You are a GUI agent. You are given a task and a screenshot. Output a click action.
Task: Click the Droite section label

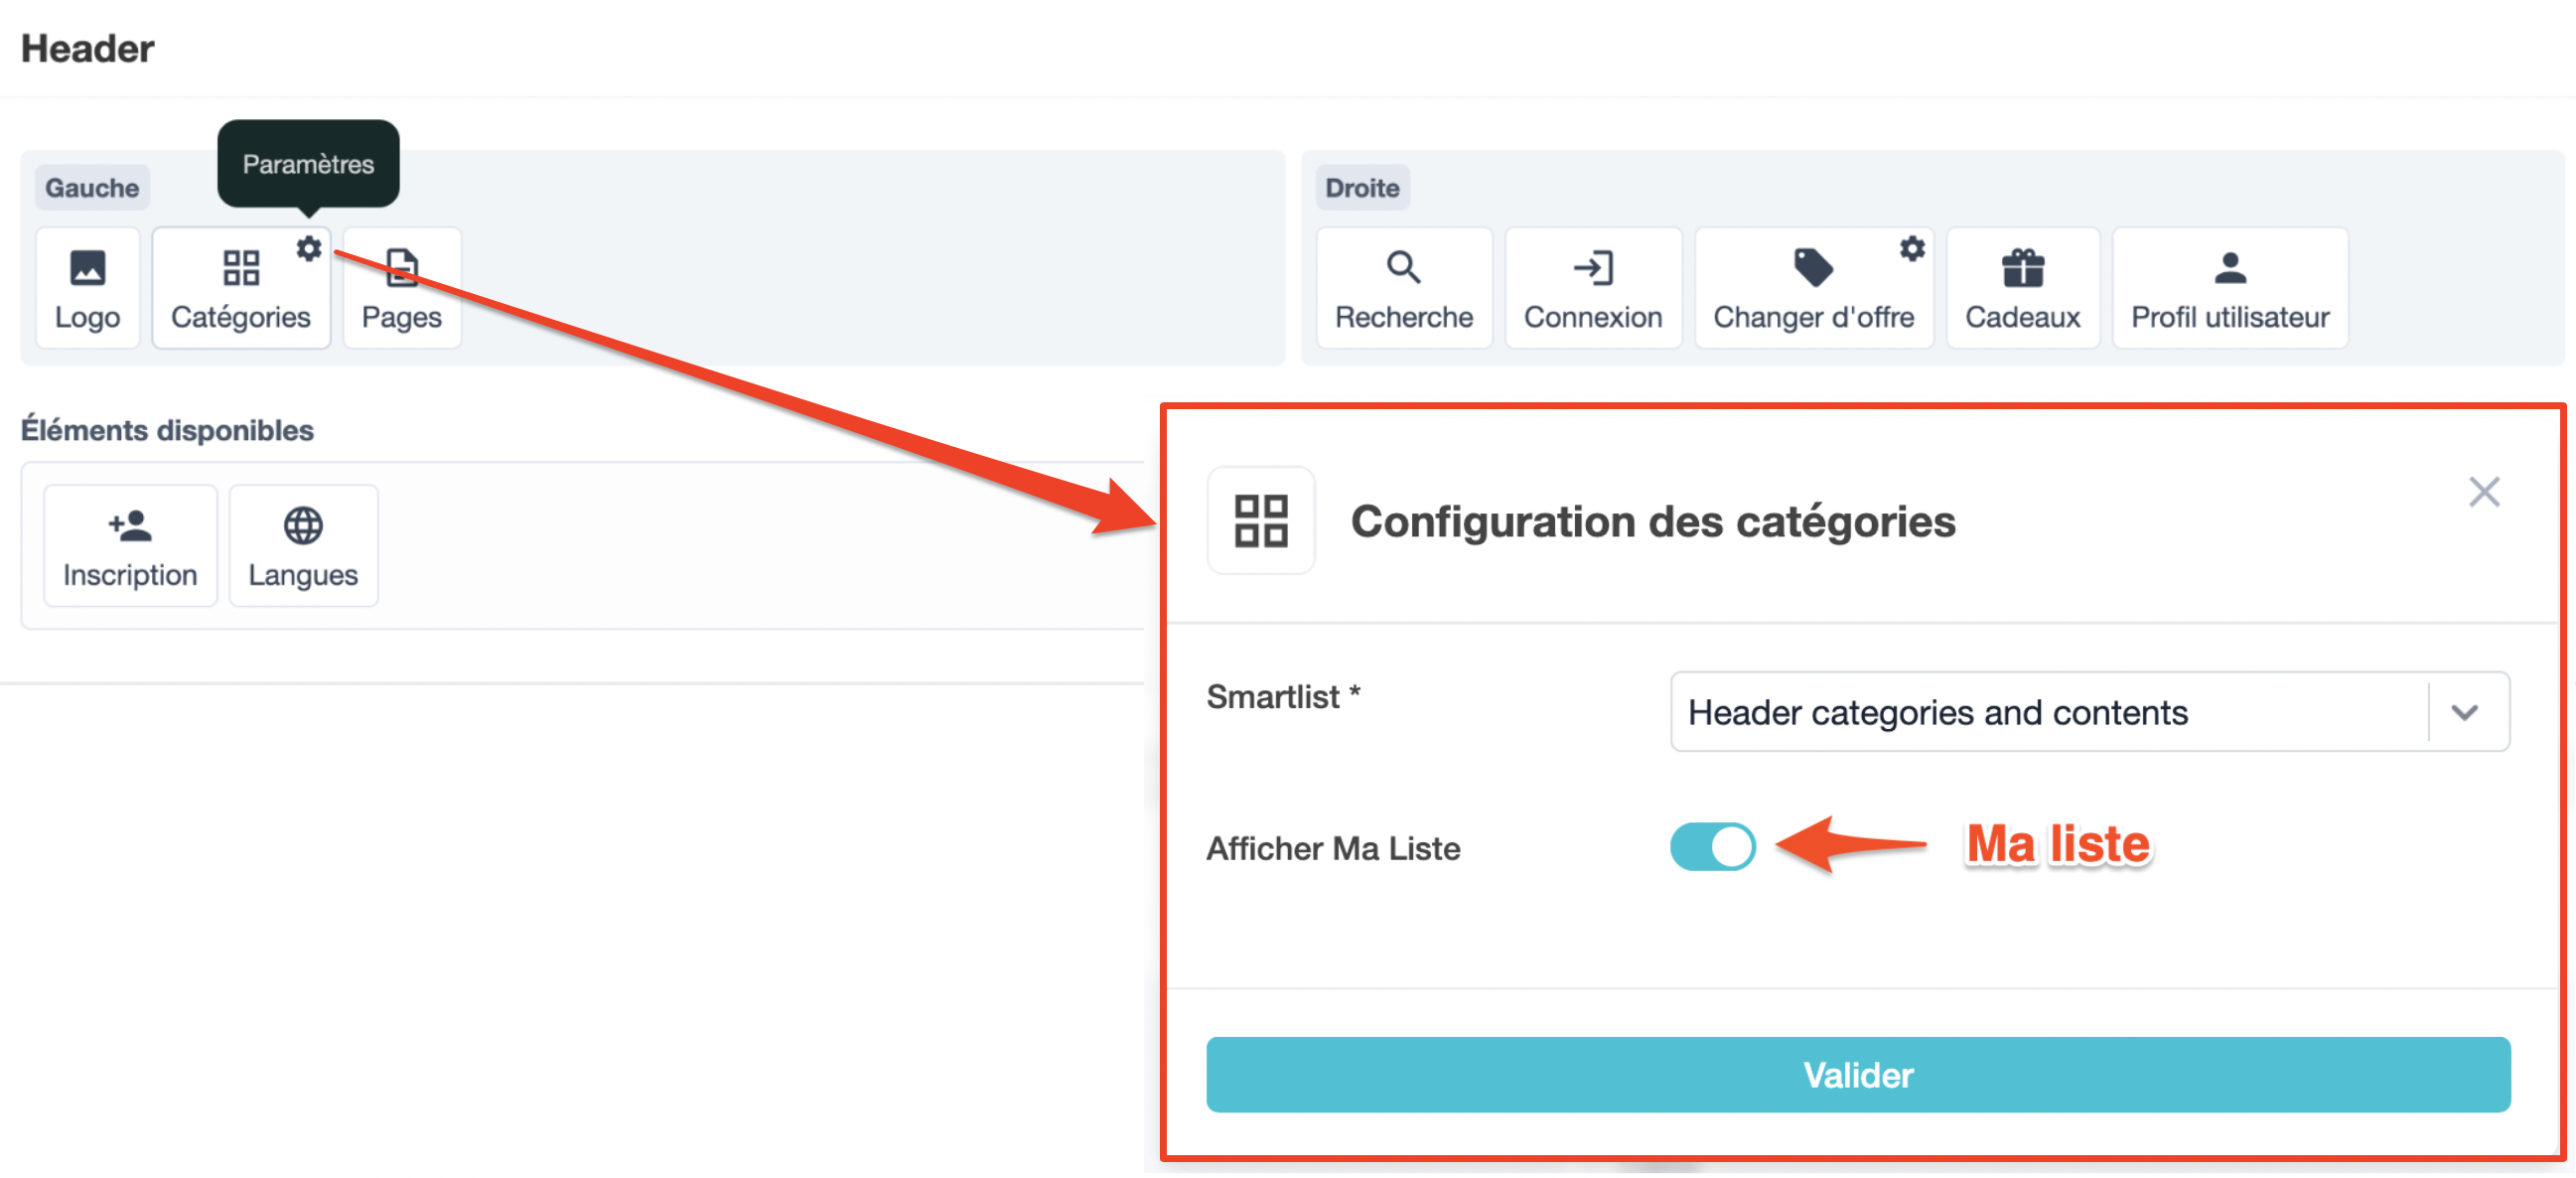pyautogui.click(x=1361, y=187)
